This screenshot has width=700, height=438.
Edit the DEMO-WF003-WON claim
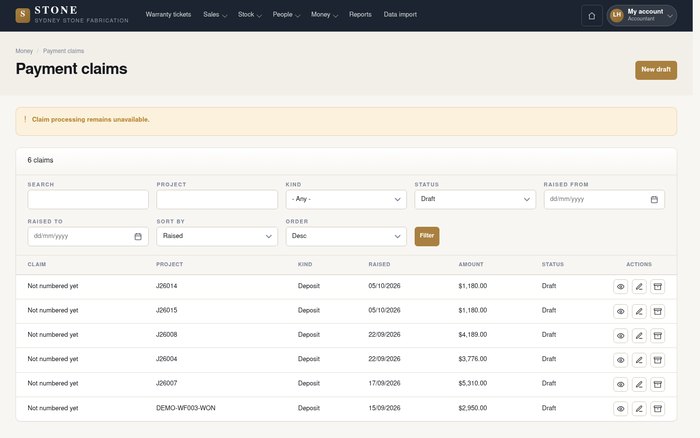(x=639, y=409)
